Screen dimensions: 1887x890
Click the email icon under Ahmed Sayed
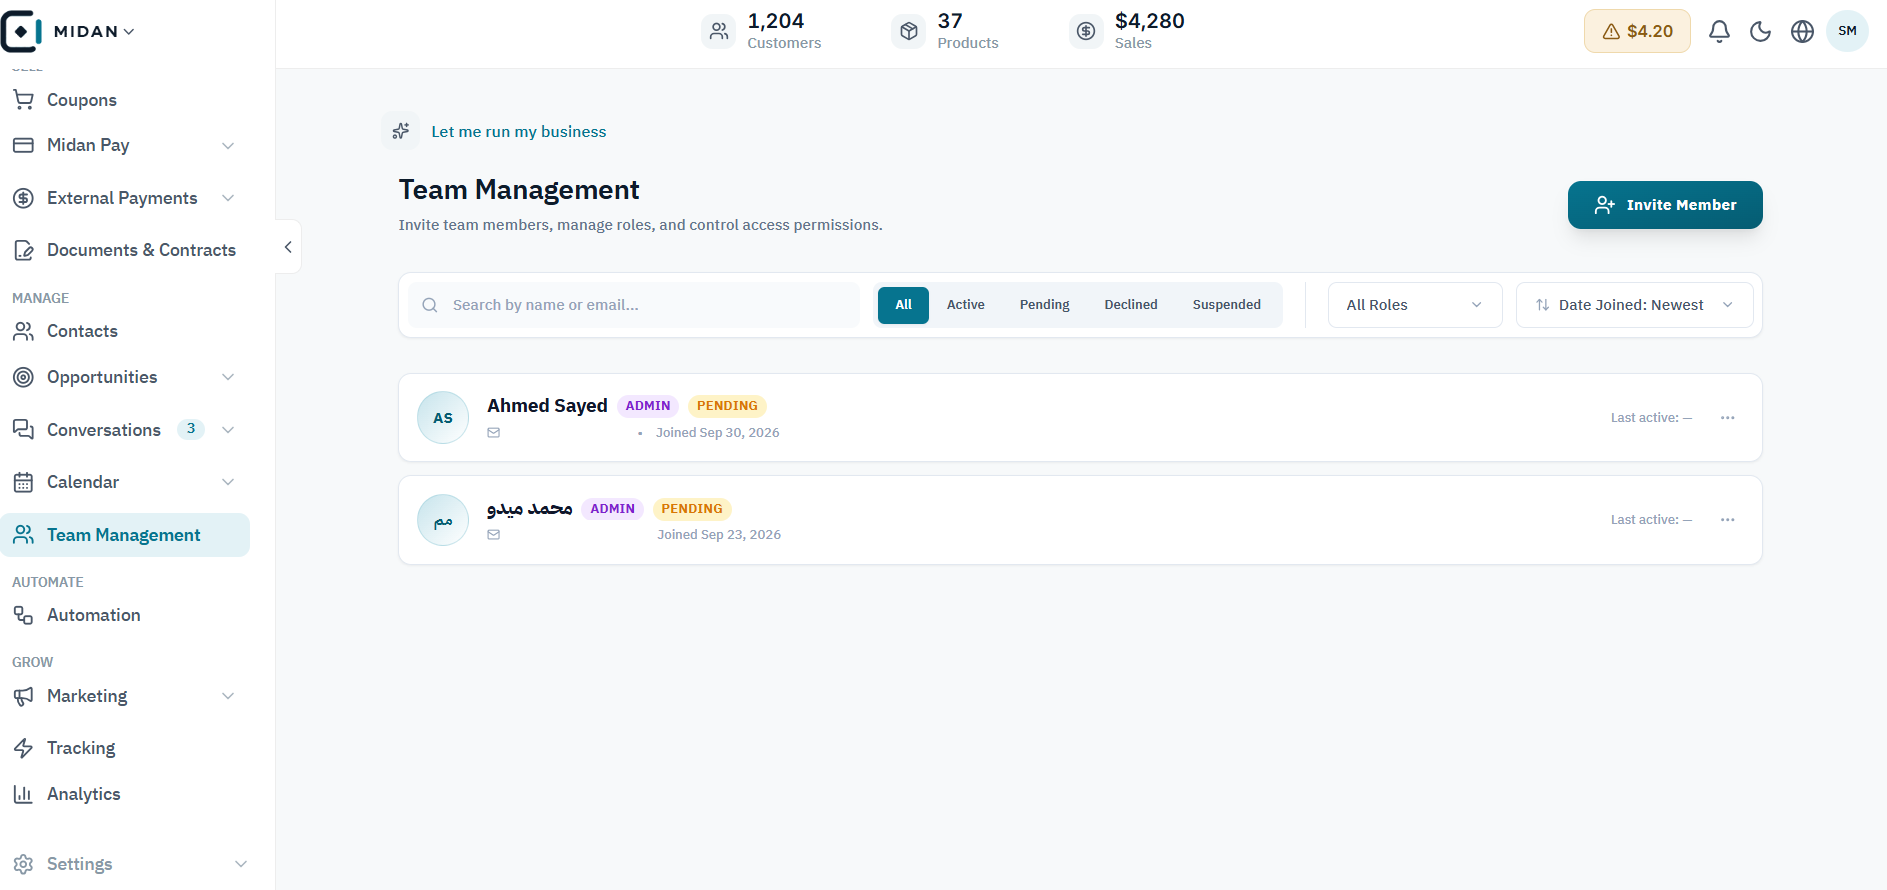tap(493, 433)
